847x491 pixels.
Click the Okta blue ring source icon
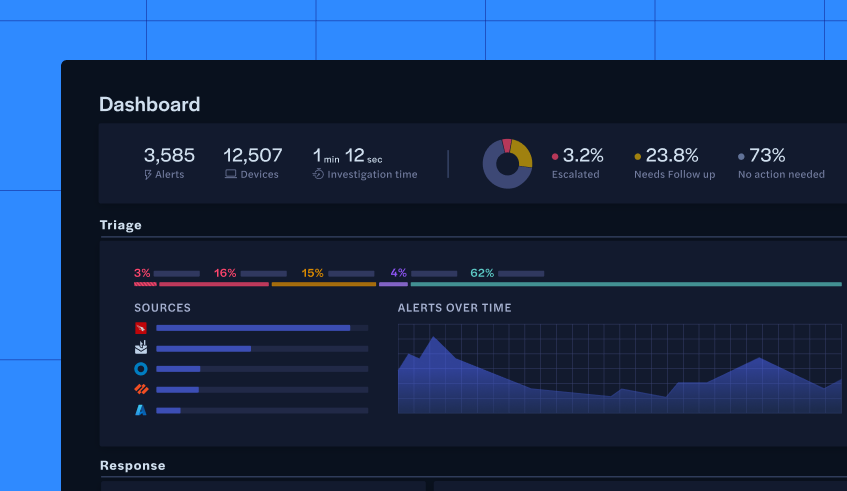tap(141, 369)
